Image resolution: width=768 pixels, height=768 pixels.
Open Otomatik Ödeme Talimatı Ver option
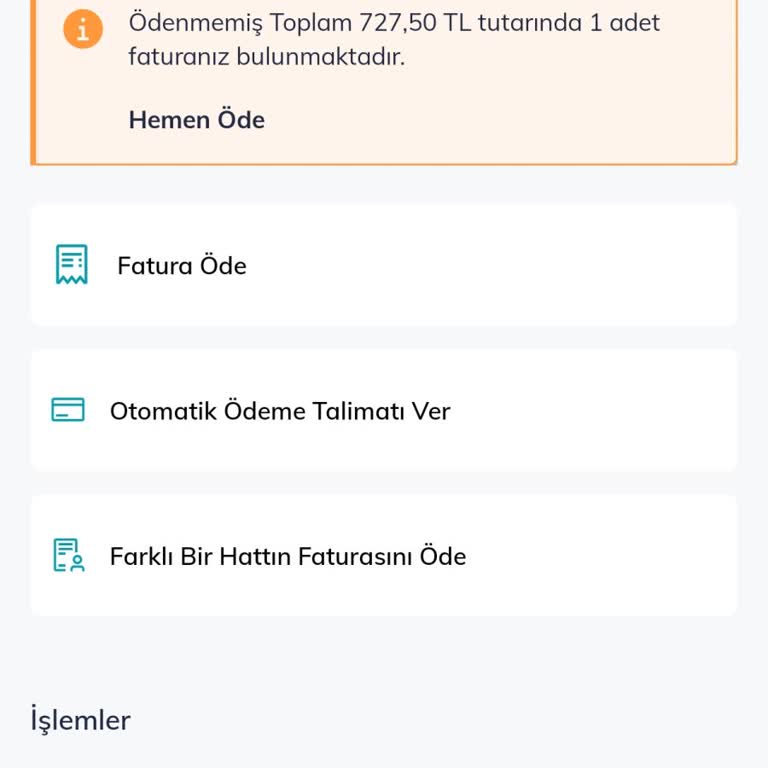click(384, 410)
